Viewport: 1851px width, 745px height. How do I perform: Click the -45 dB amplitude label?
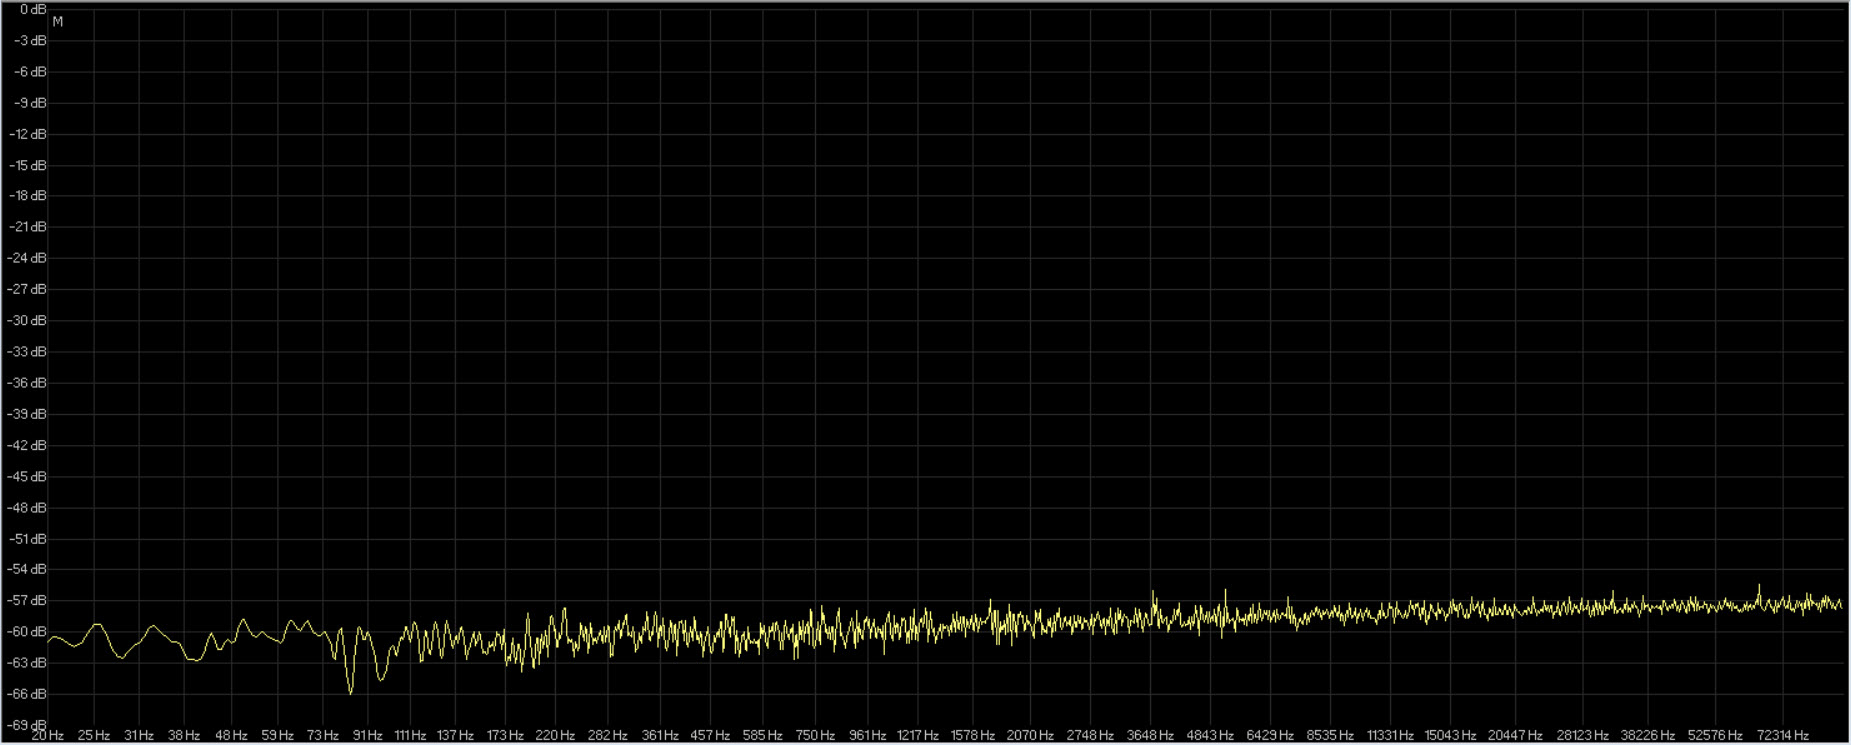(x=27, y=477)
